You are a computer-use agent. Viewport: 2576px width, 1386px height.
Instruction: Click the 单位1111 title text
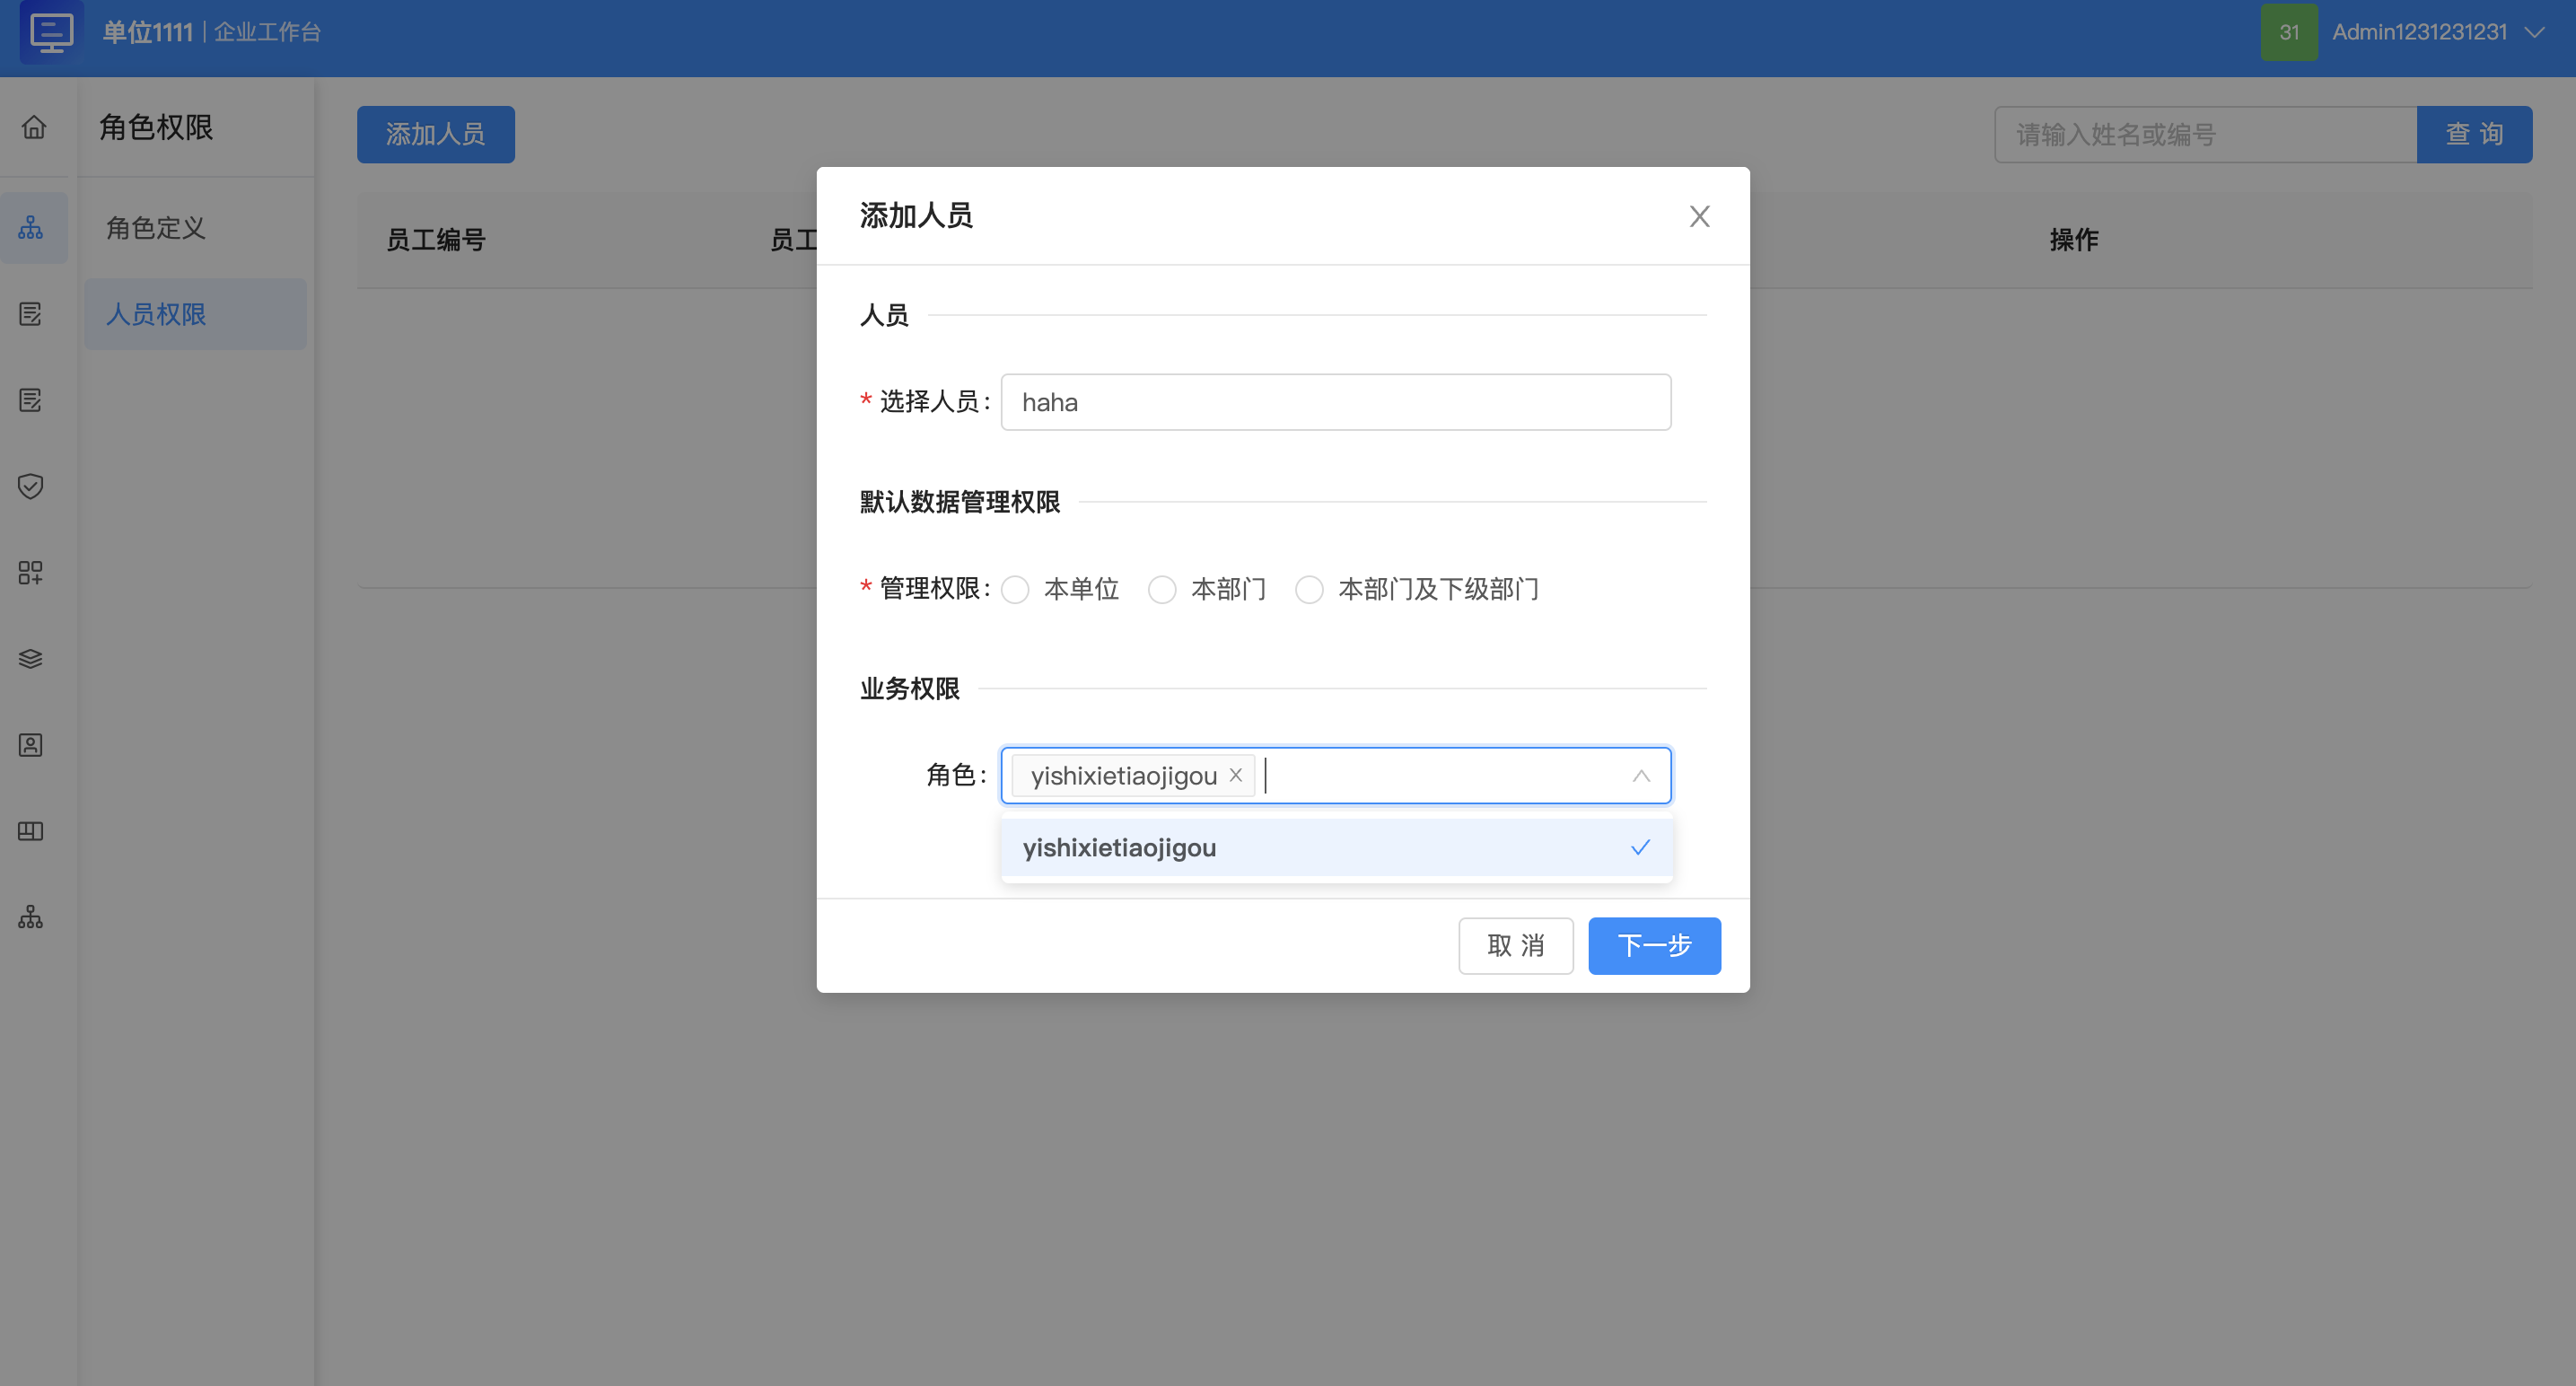147,32
